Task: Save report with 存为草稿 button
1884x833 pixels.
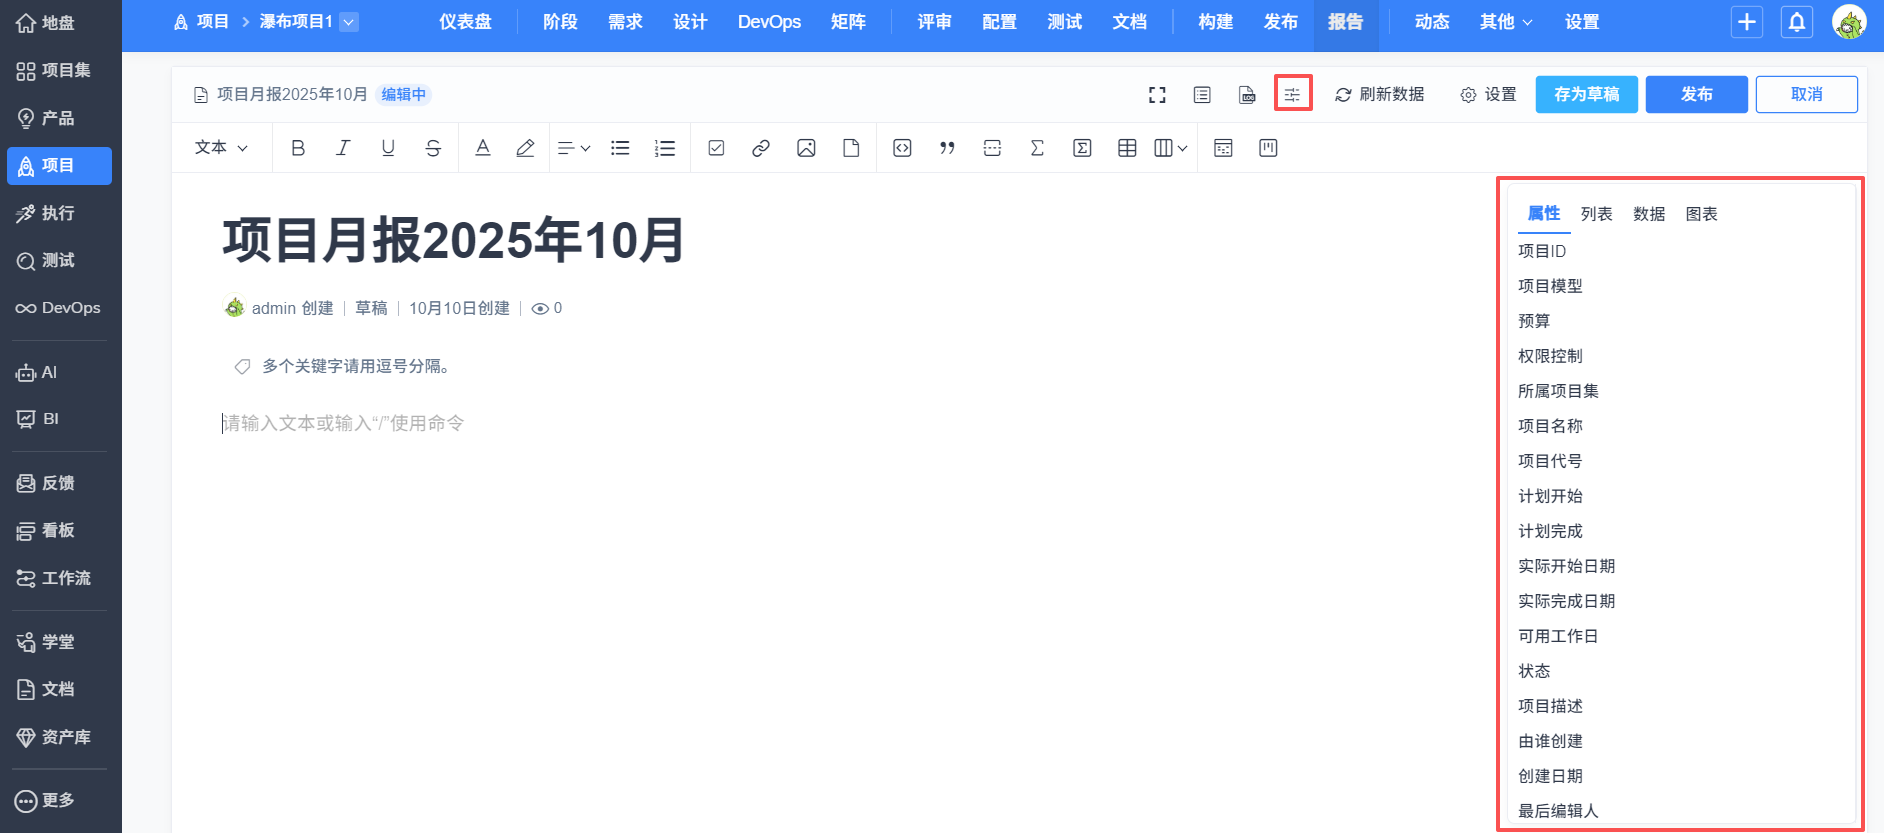Action: (1586, 94)
